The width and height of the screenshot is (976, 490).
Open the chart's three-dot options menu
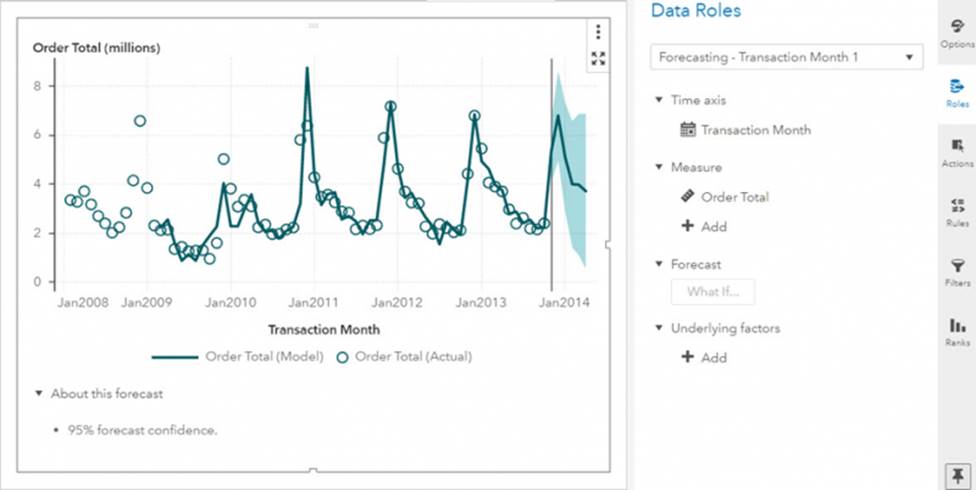tap(598, 32)
